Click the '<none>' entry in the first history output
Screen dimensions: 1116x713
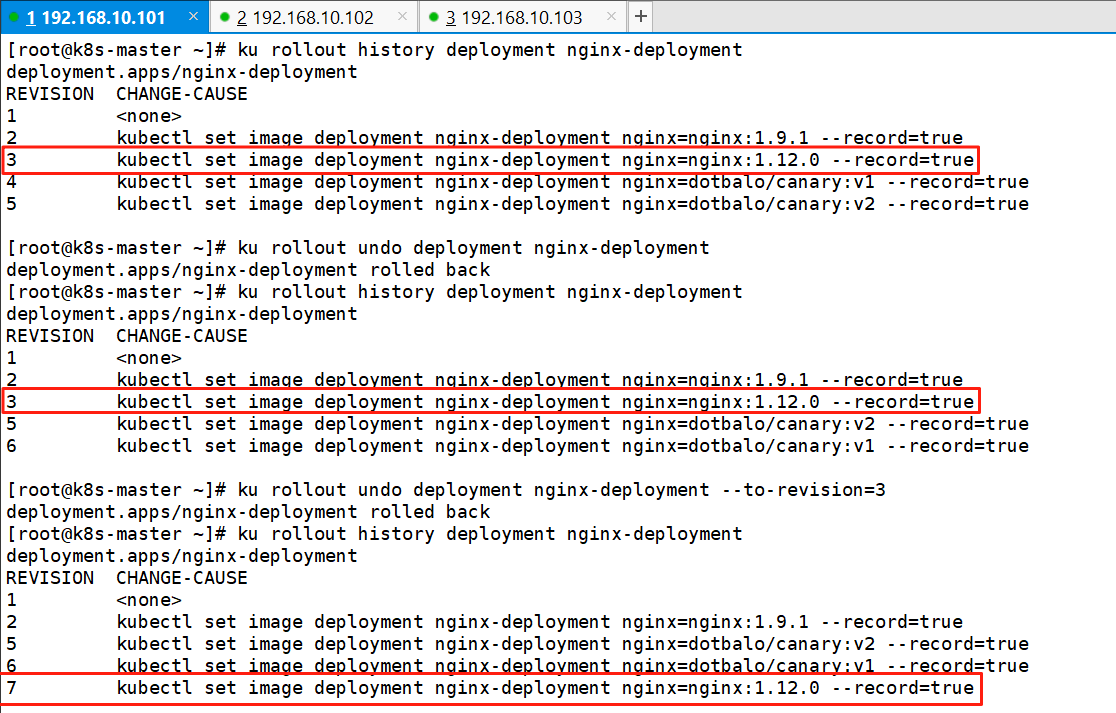(x=149, y=116)
